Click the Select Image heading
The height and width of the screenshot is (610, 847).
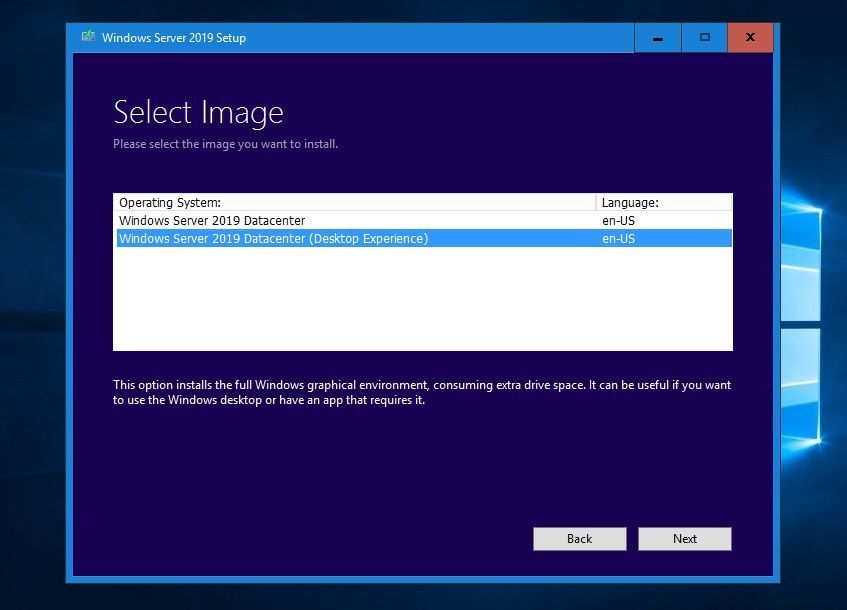197,112
